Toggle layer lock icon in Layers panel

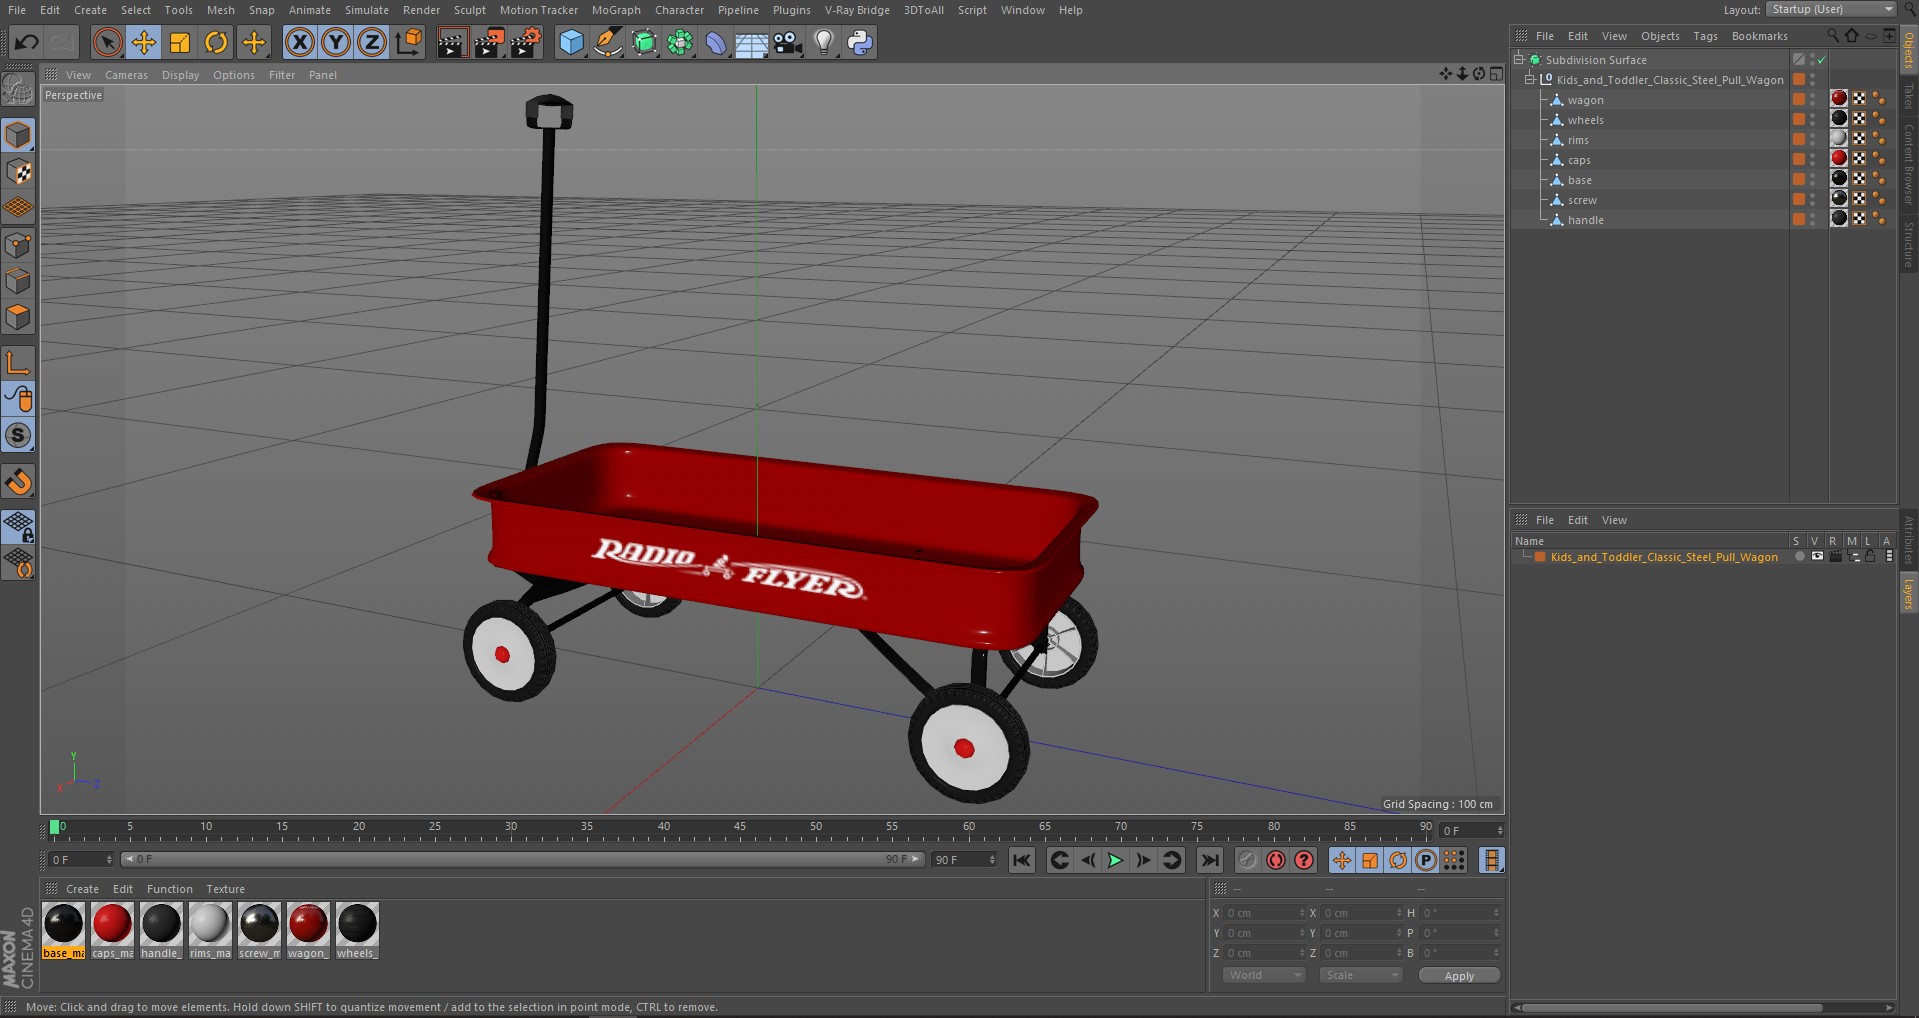coord(1870,557)
